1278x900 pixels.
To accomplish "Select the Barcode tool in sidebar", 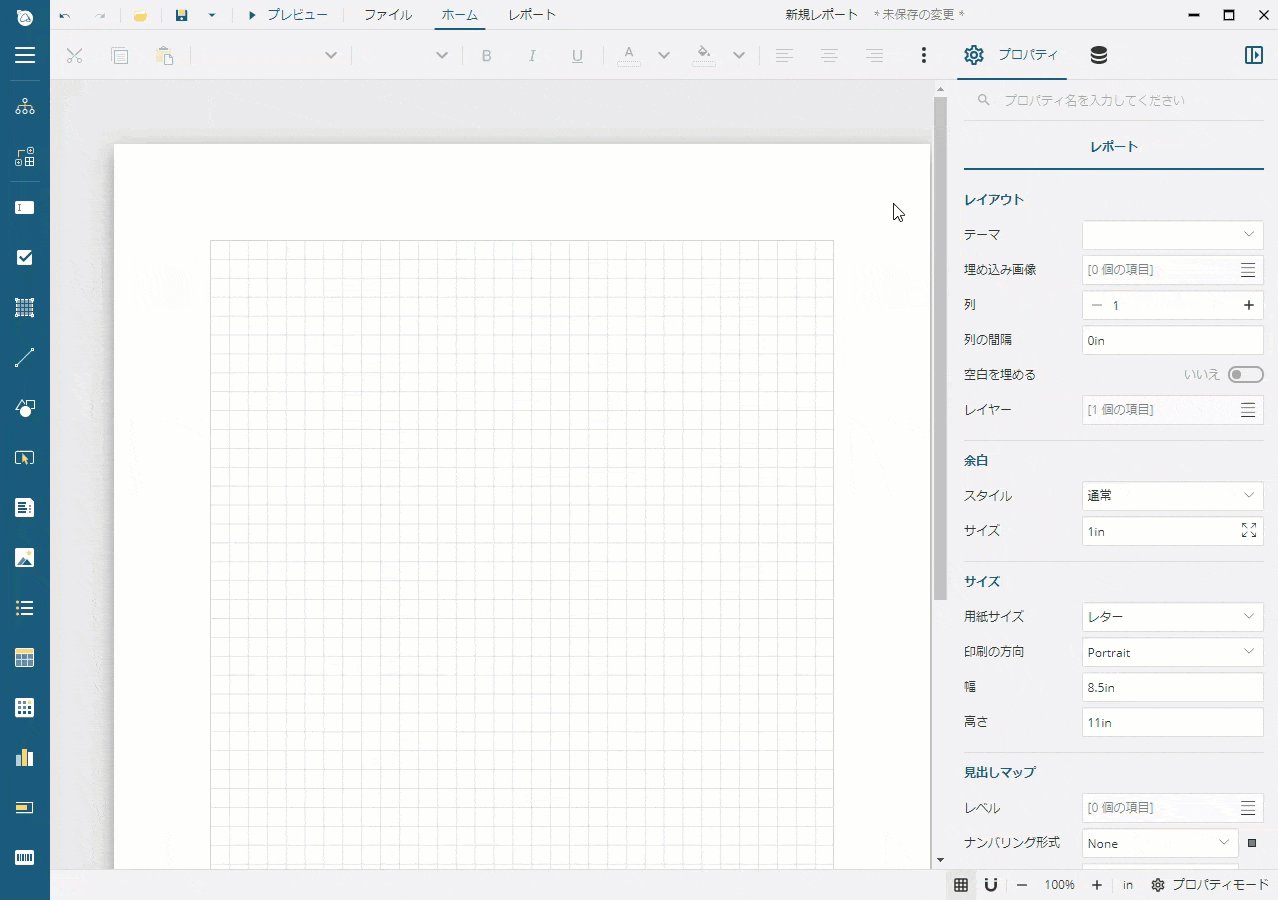I will tap(25, 858).
